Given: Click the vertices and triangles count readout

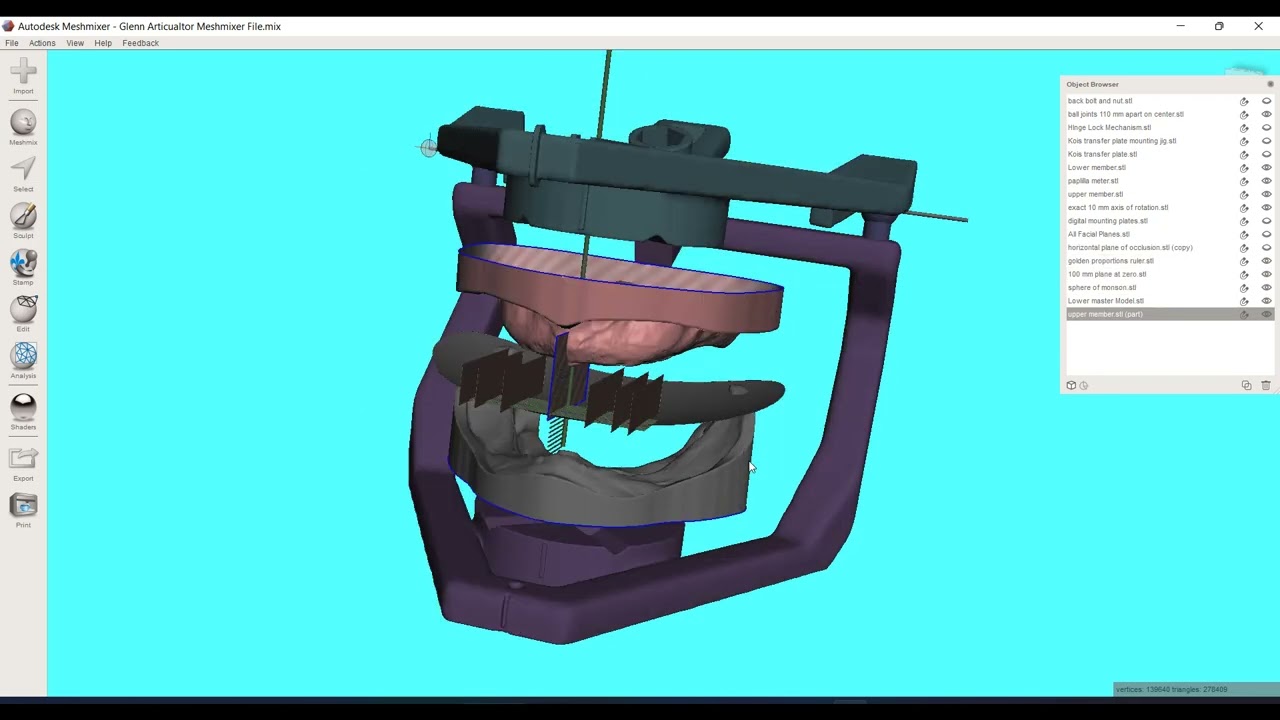Looking at the screenshot, I should (1171, 689).
